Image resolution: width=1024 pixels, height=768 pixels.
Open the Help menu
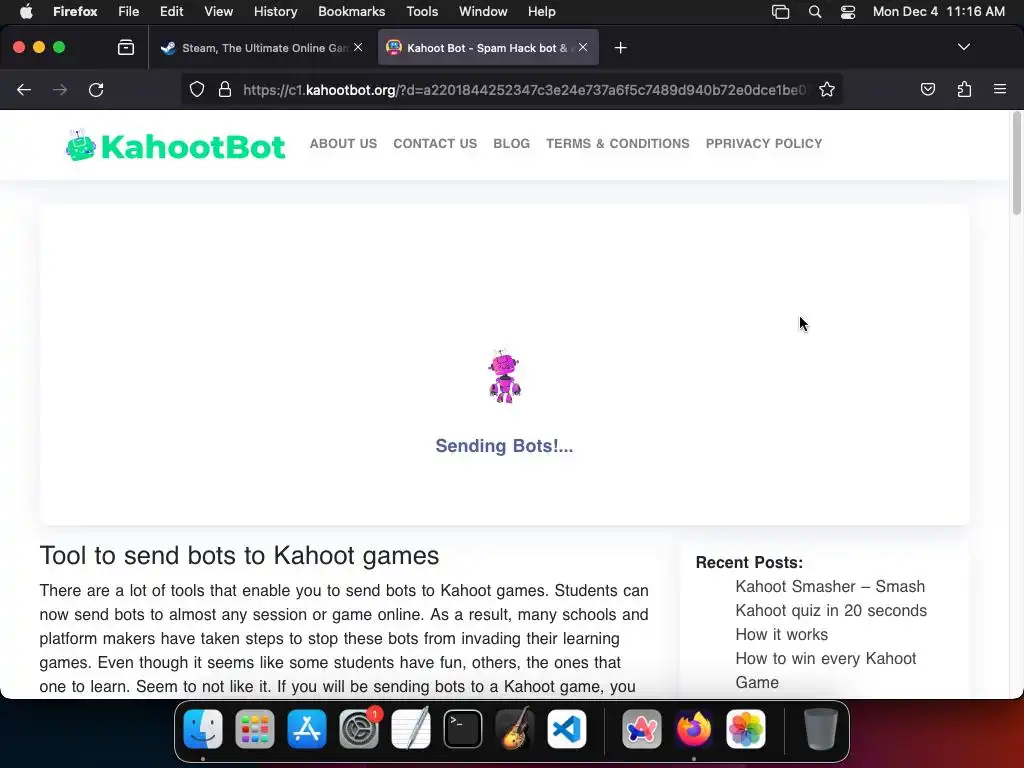click(541, 12)
